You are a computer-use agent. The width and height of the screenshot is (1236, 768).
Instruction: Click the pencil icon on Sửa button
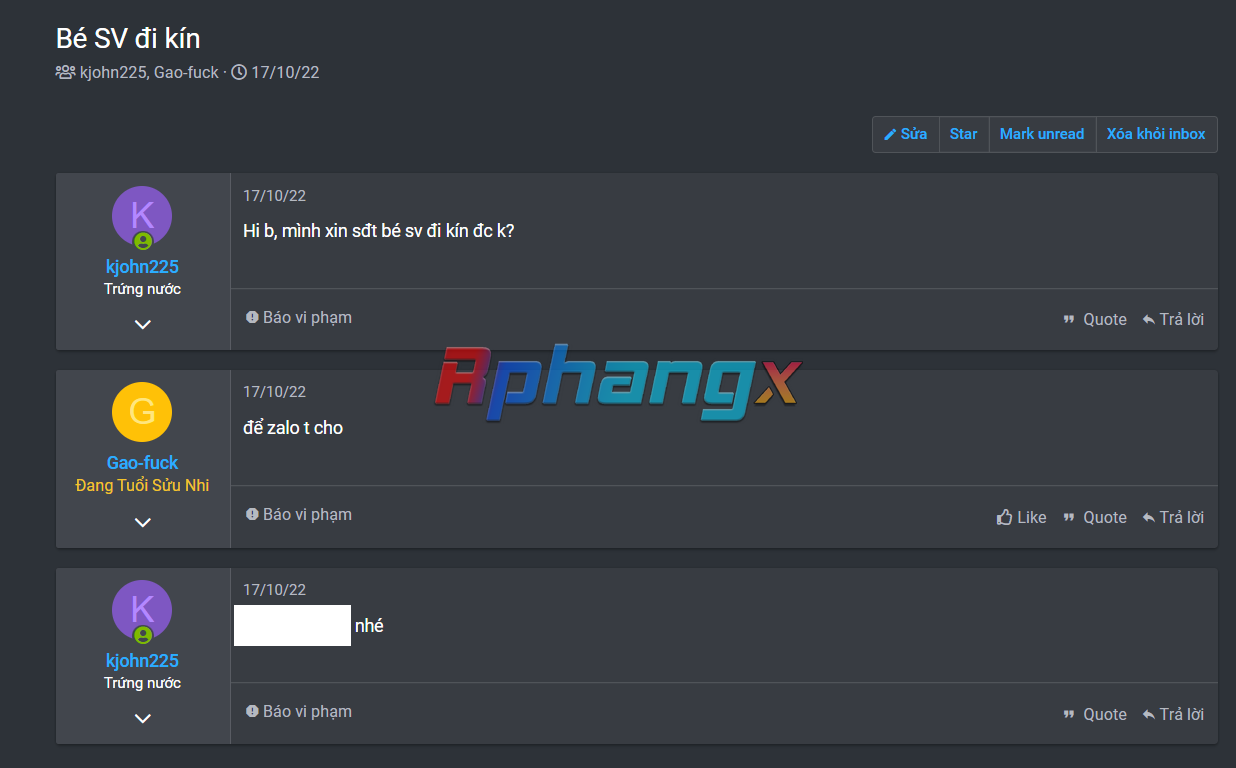tap(890, 134)
